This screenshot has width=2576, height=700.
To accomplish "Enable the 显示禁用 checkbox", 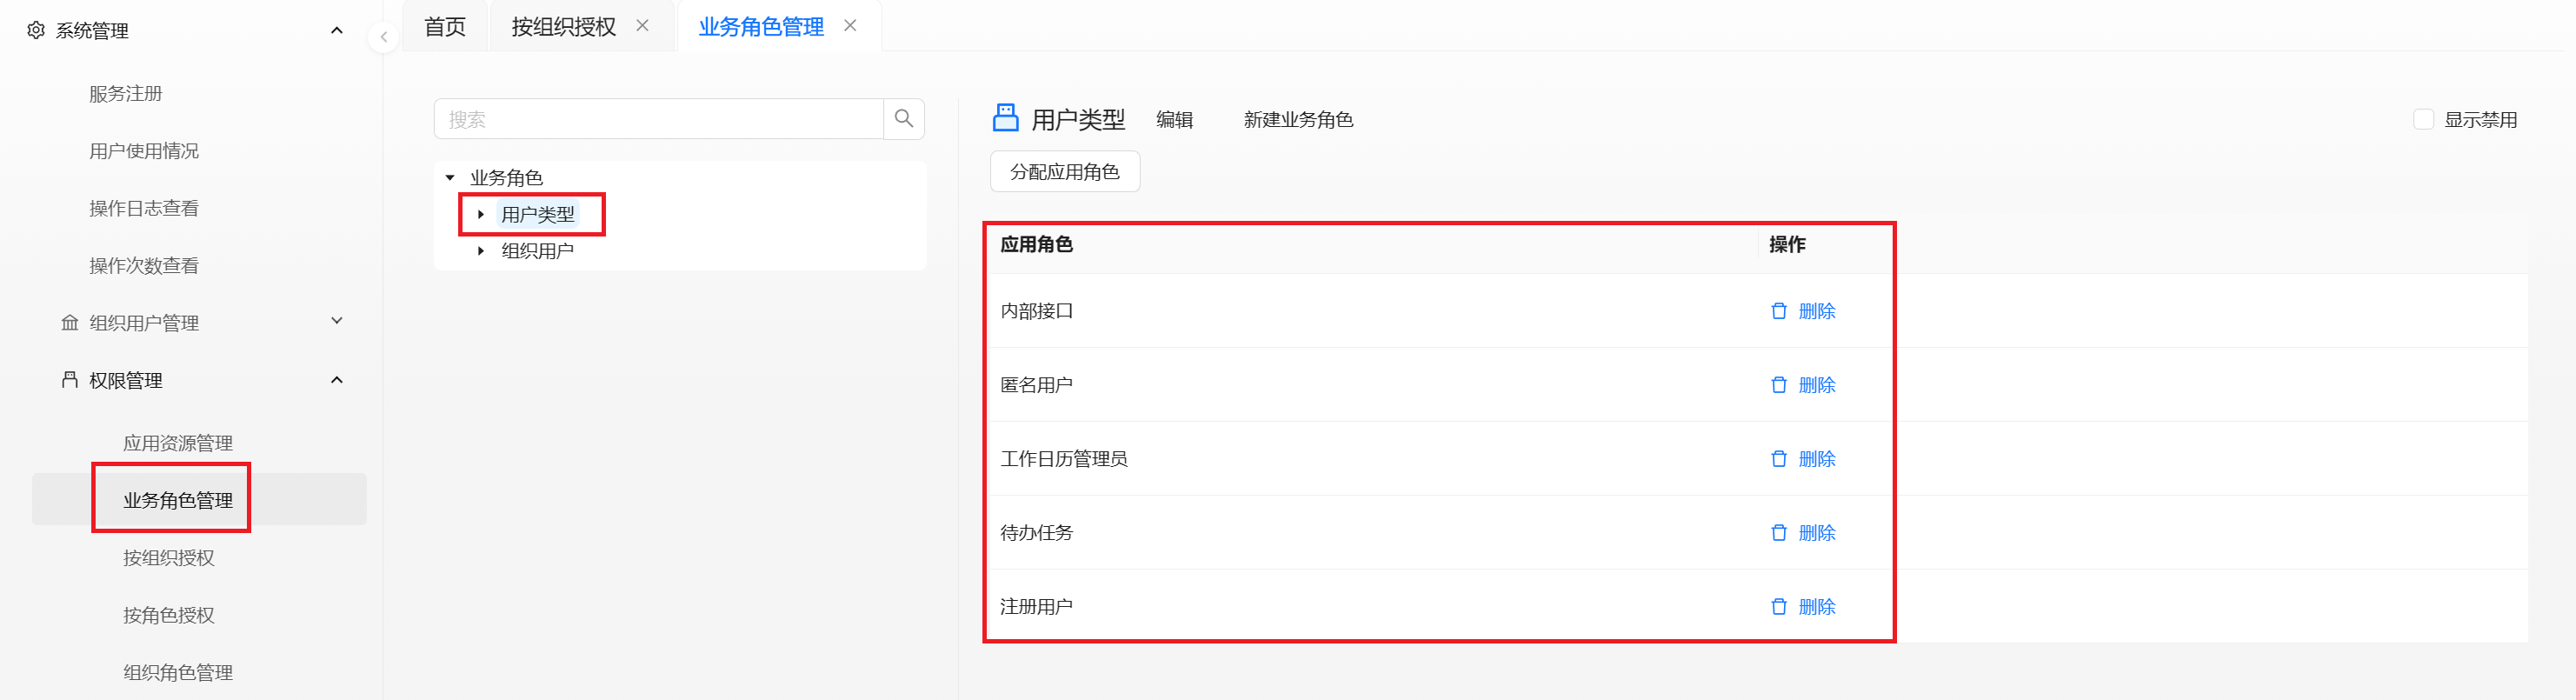I will 2424,119.
